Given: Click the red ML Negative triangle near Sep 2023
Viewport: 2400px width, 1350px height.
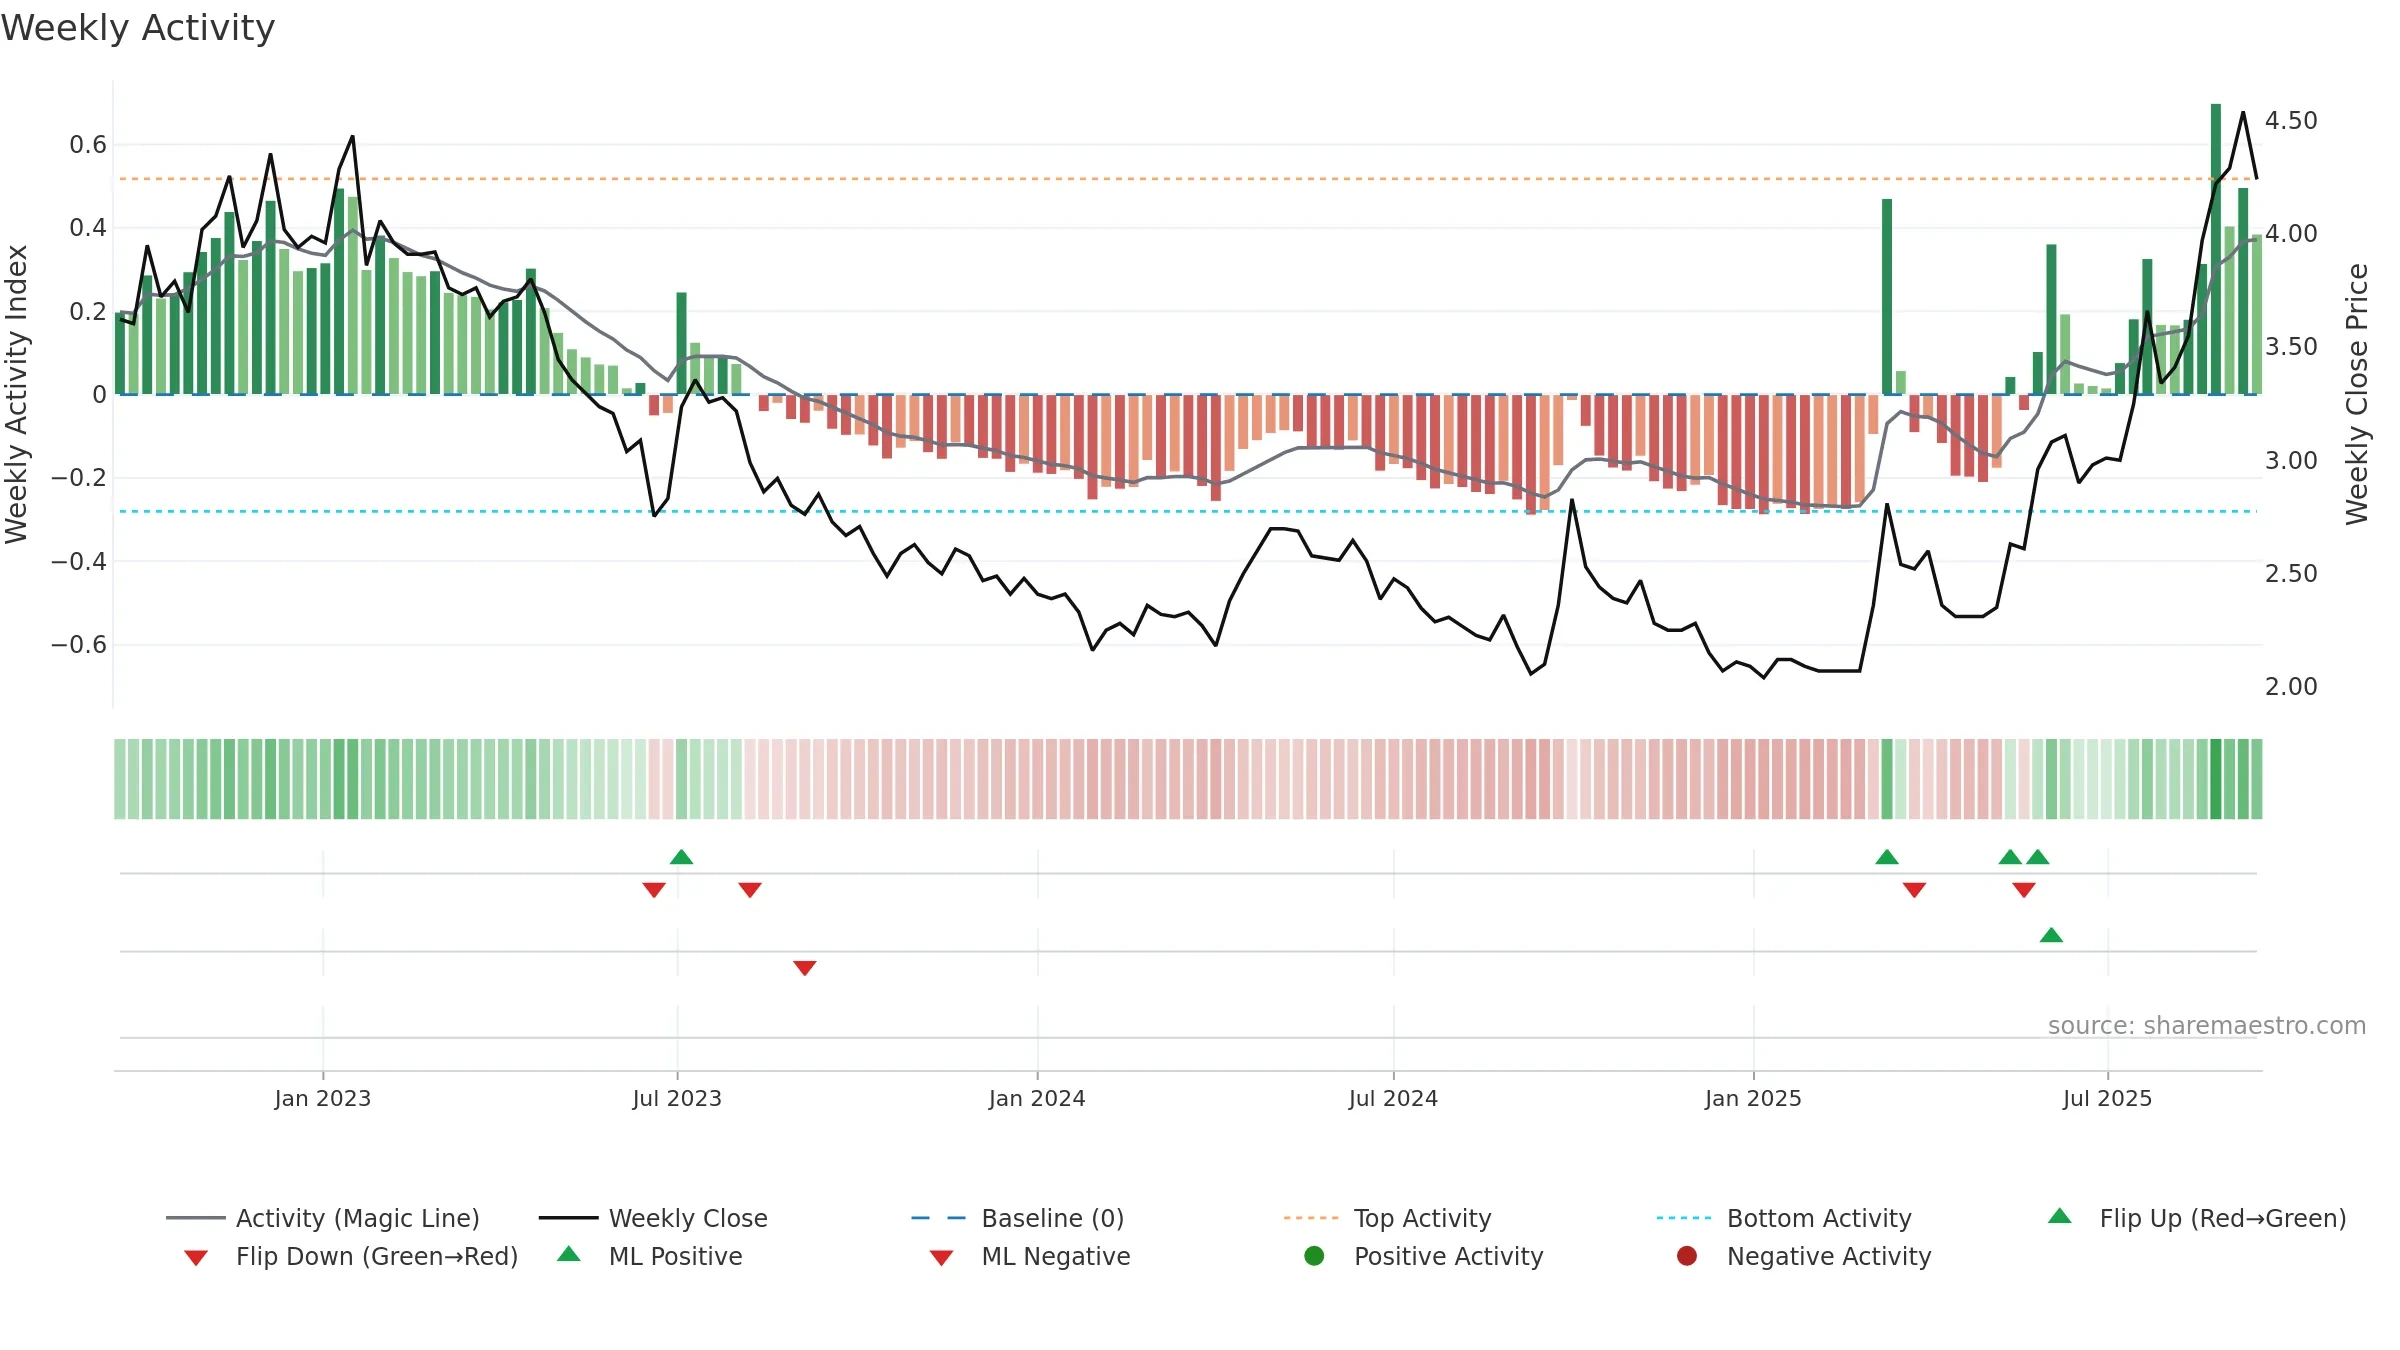Looking at the screenshot, I should click(805, 968).
